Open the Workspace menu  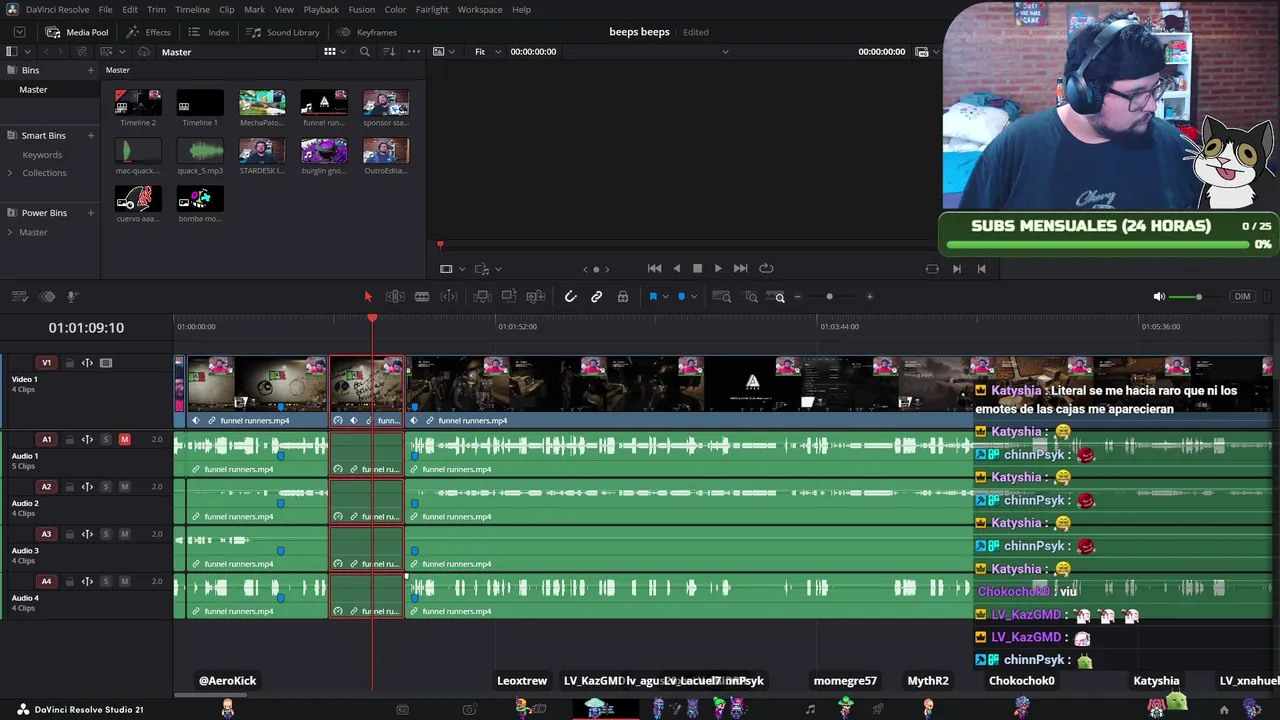click(x=480, y=9)
